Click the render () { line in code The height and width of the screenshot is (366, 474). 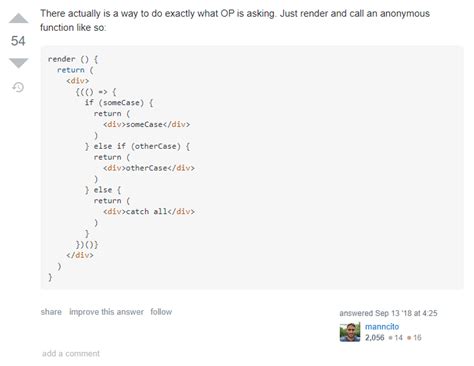pyautogui.click(x=73, y=59)
